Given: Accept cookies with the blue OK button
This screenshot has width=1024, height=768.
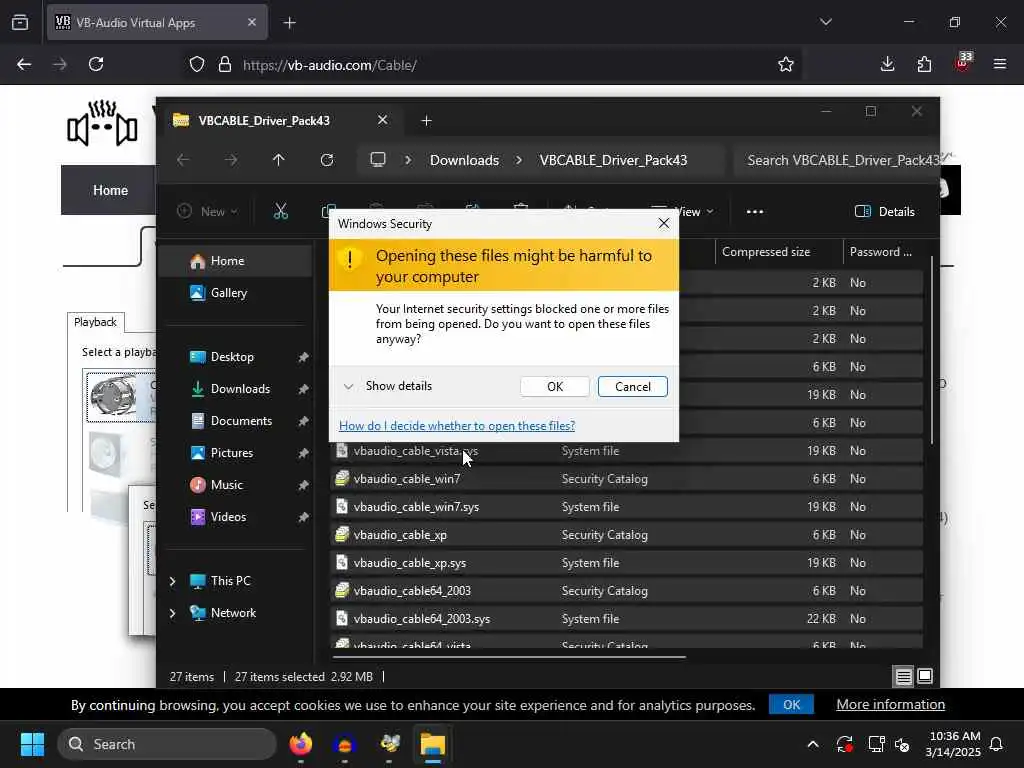Looking at the screenshot, I should [791, 705].
